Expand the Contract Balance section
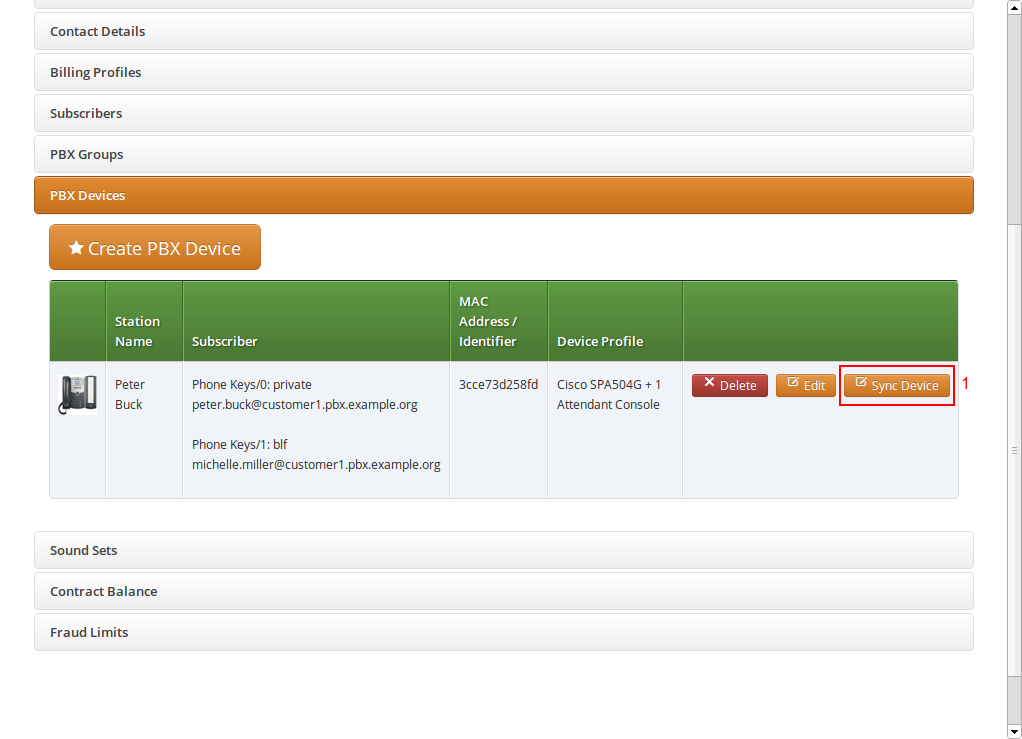Screen dimensions: 1022x739 (x=504, y=591)
